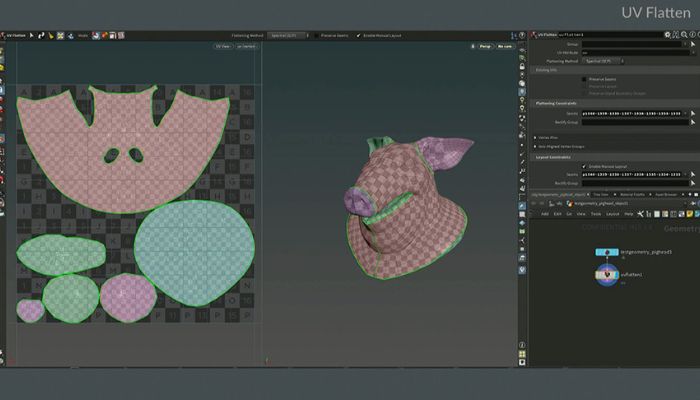Click the Persp camera button in viewport
Image resolution: width=700 pixels, height=400 pixels.
[x=485, y=46]
